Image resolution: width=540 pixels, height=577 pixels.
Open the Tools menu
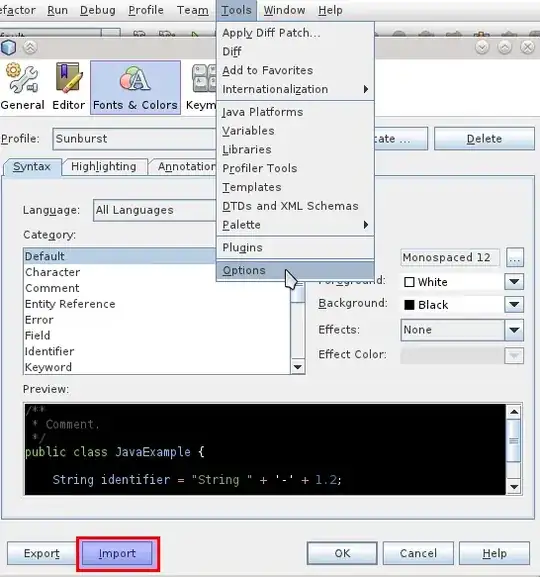236,10
